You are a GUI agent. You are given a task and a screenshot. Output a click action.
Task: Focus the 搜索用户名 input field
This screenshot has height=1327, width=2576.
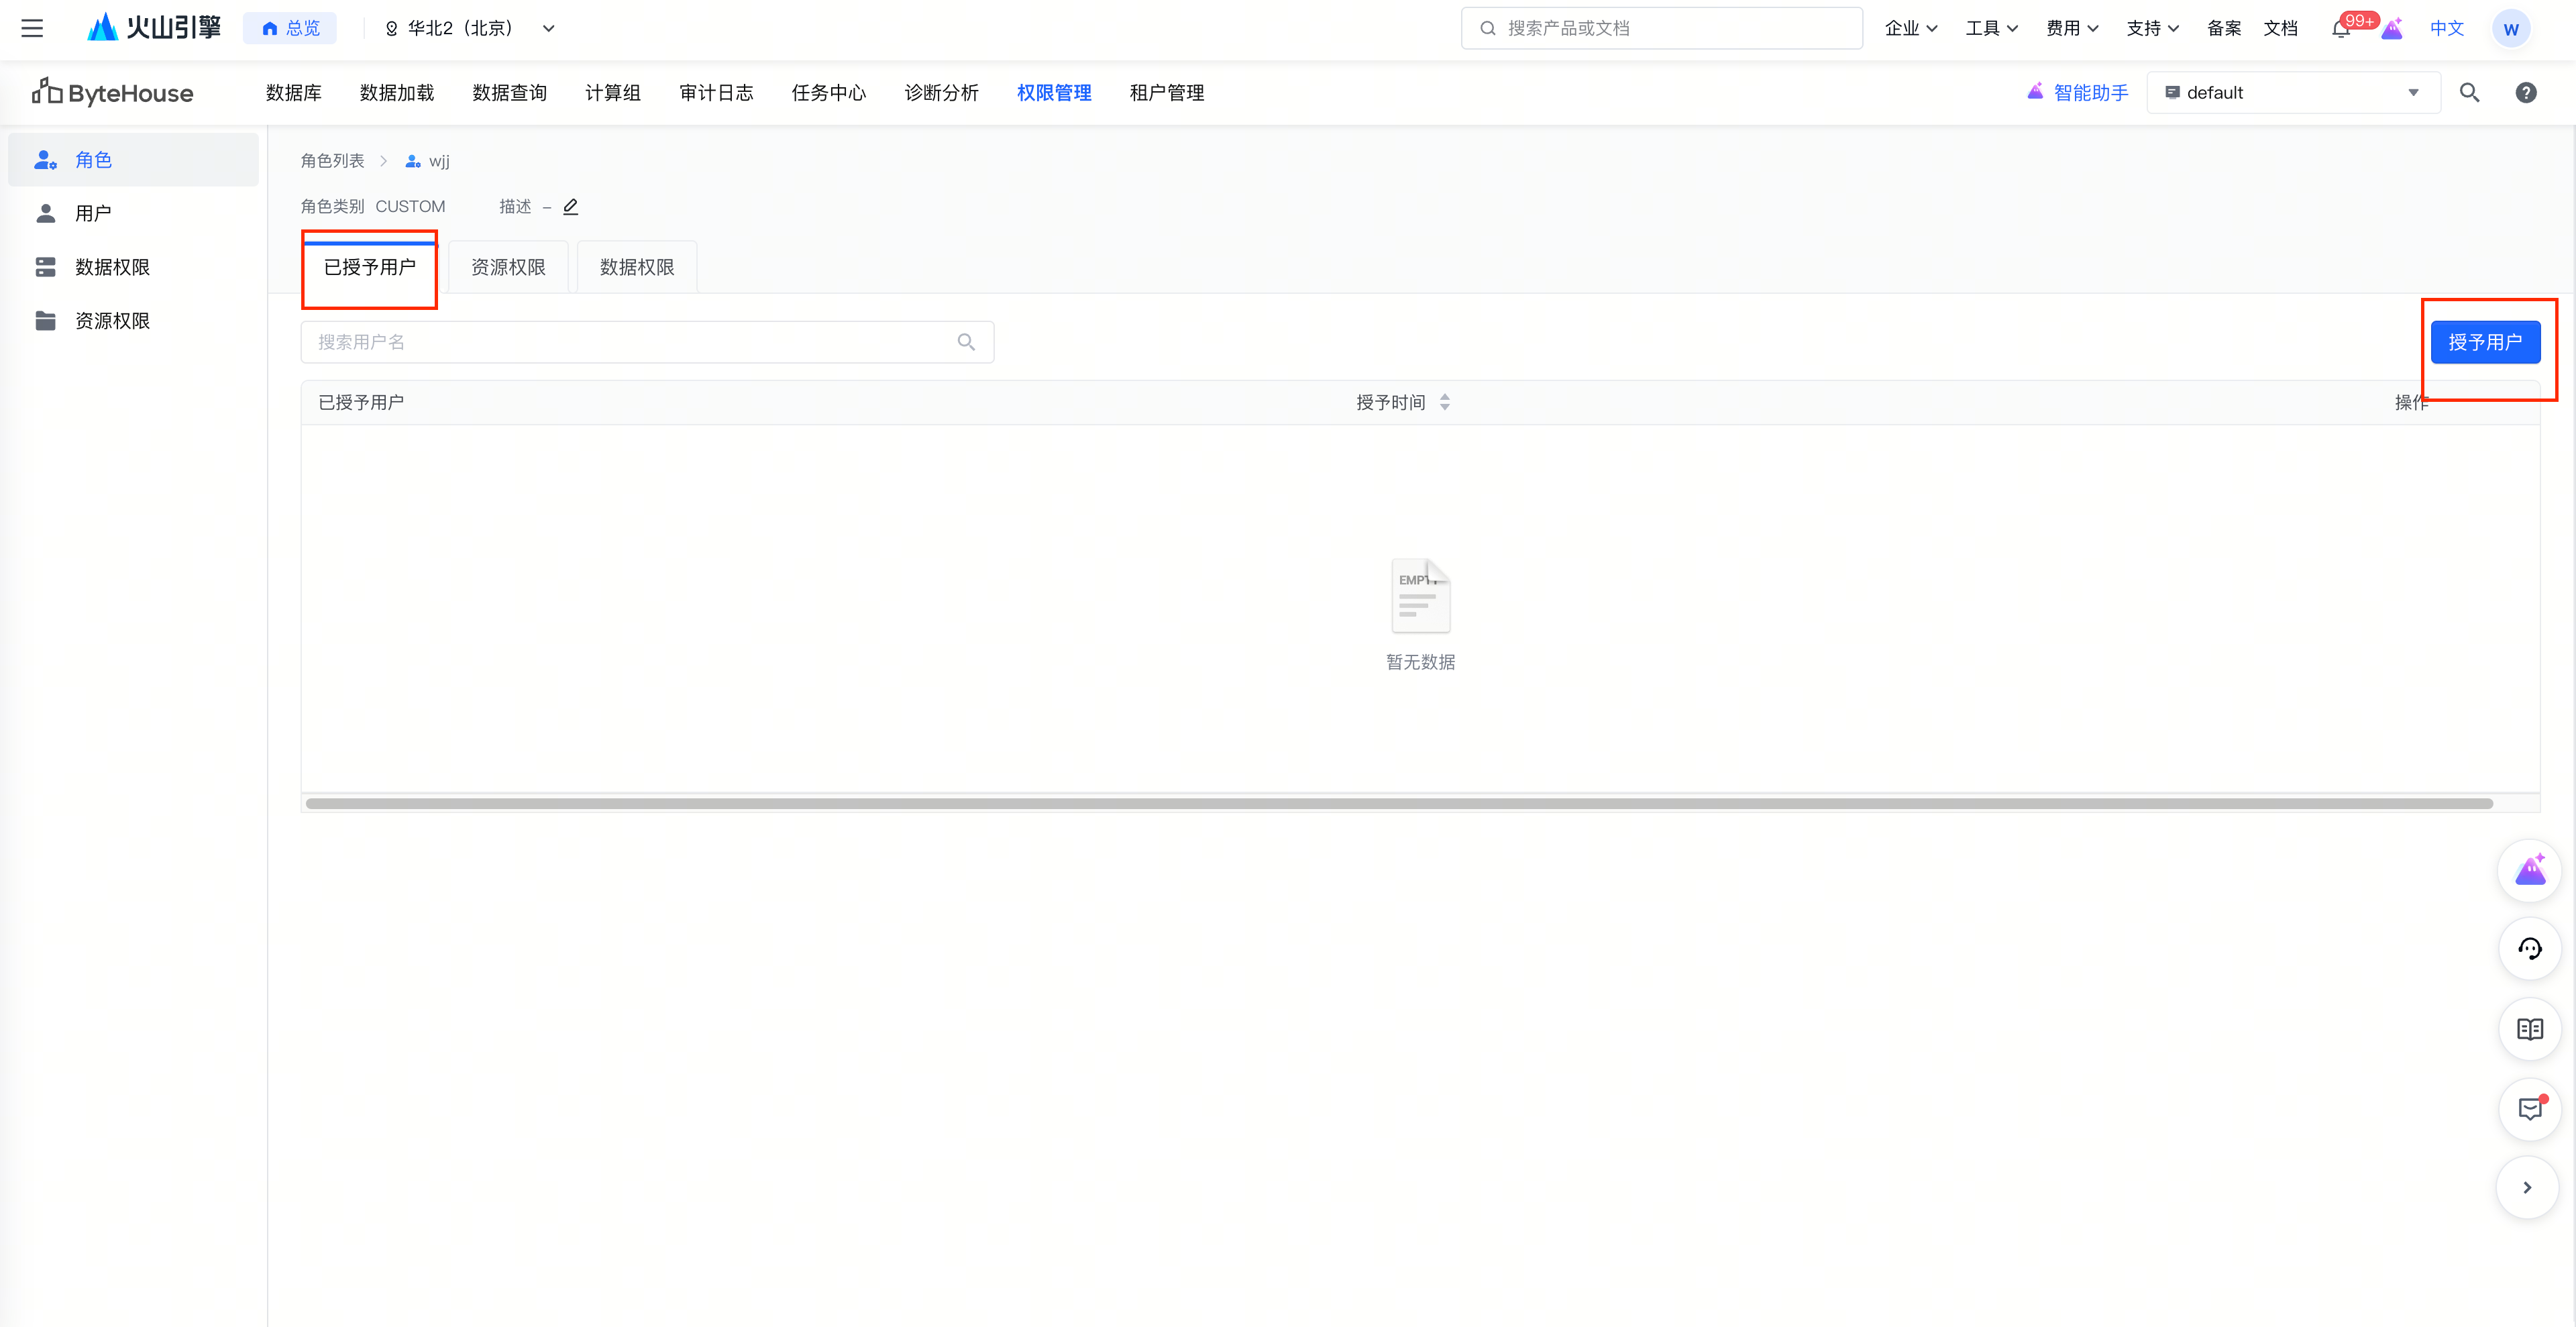(x=647, y=342)
